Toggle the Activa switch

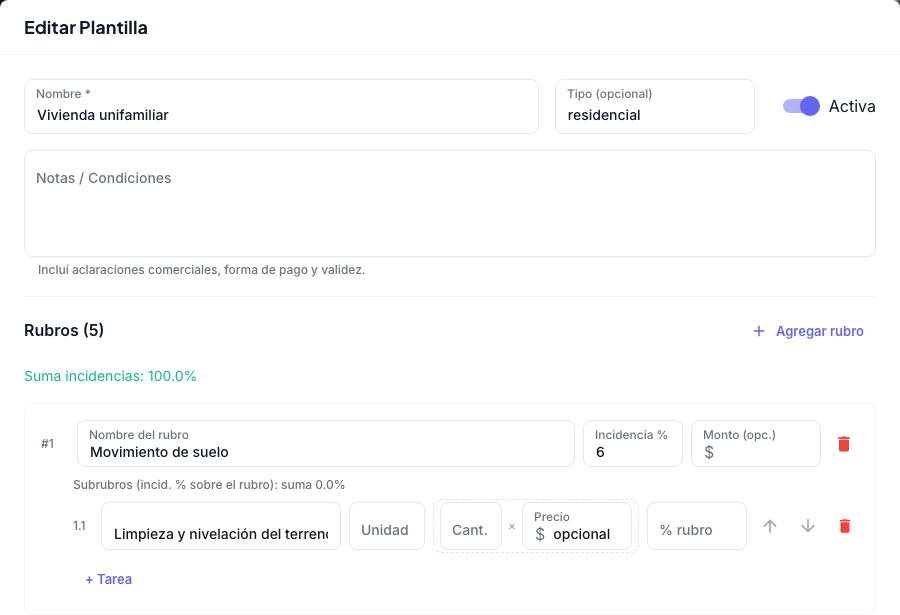801,106
